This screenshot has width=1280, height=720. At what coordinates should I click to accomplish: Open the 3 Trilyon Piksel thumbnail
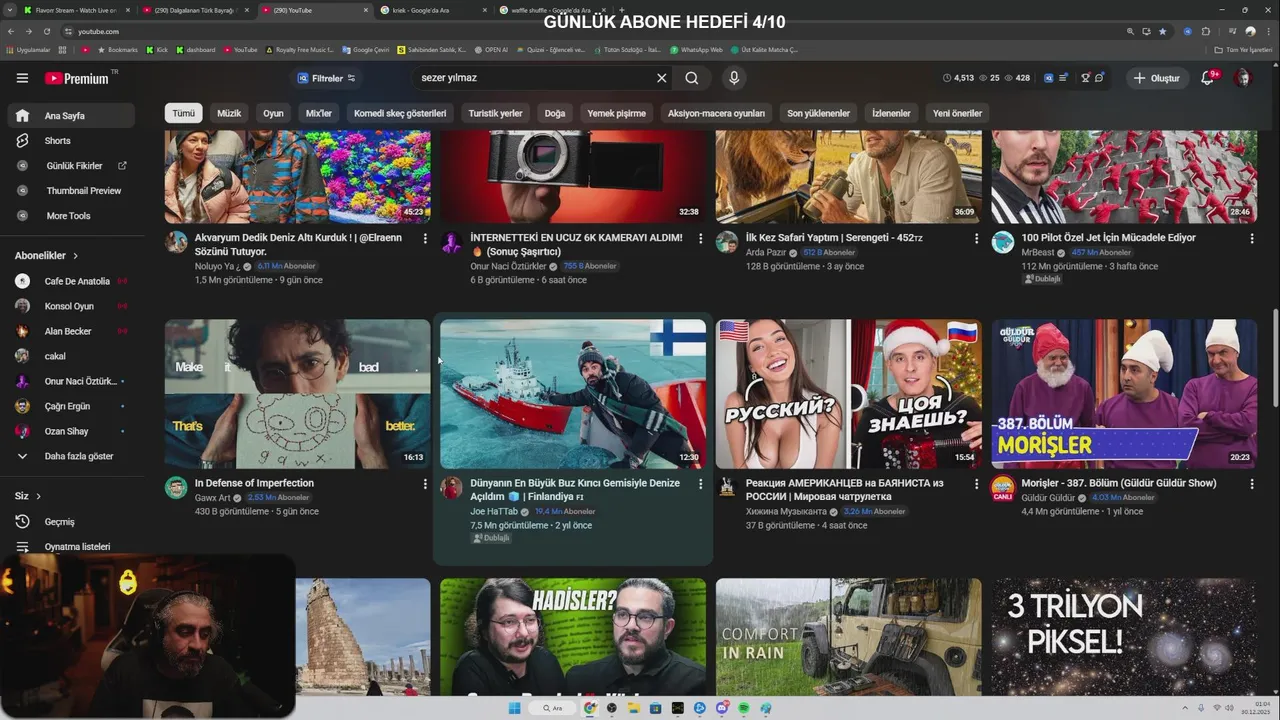pos(1124,636)
